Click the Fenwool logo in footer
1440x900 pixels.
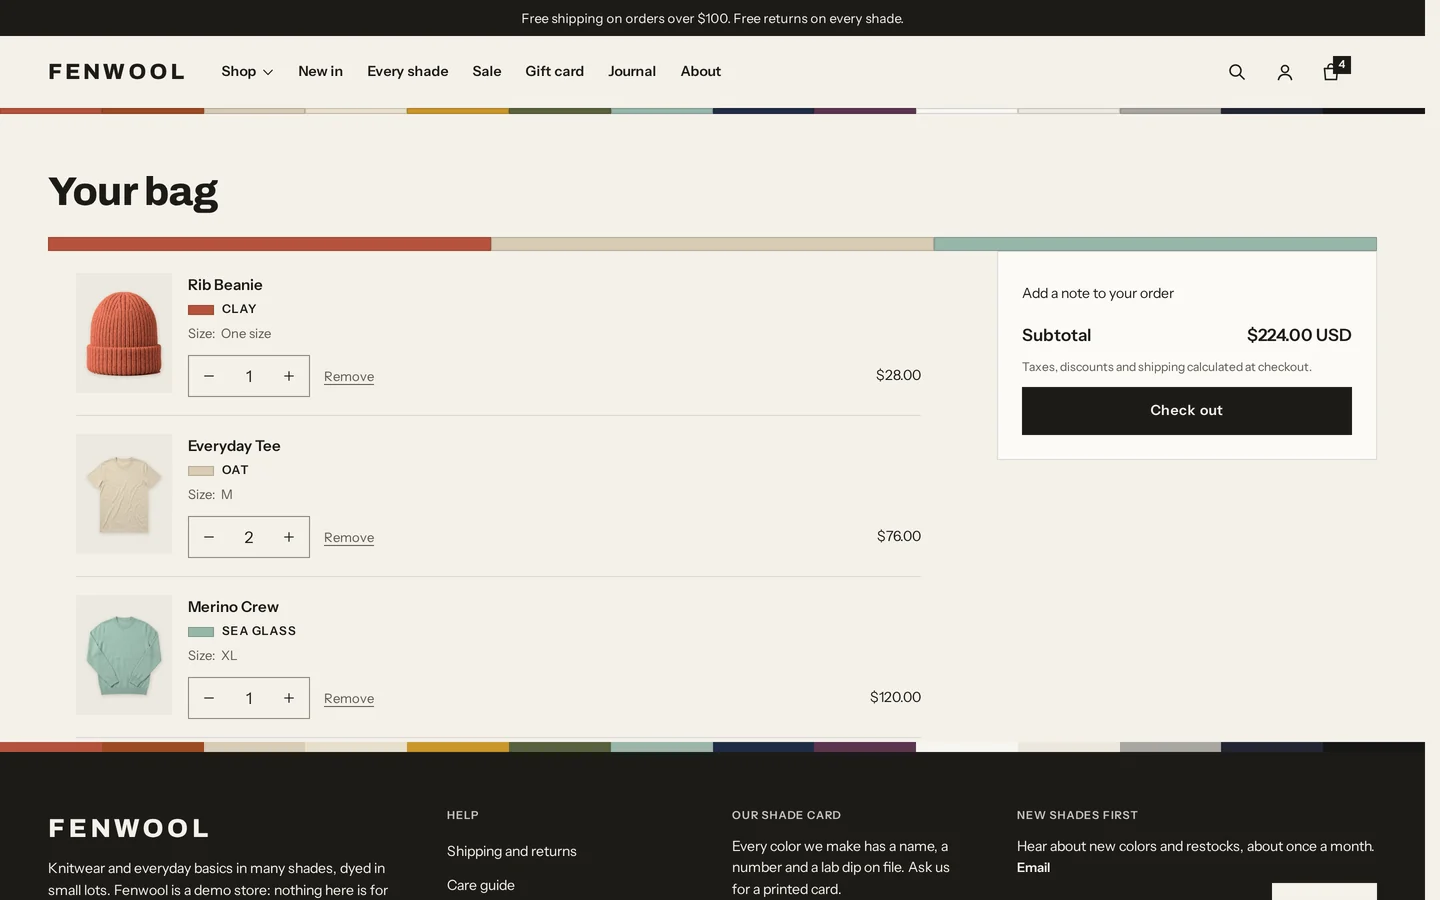pos(129,828)
